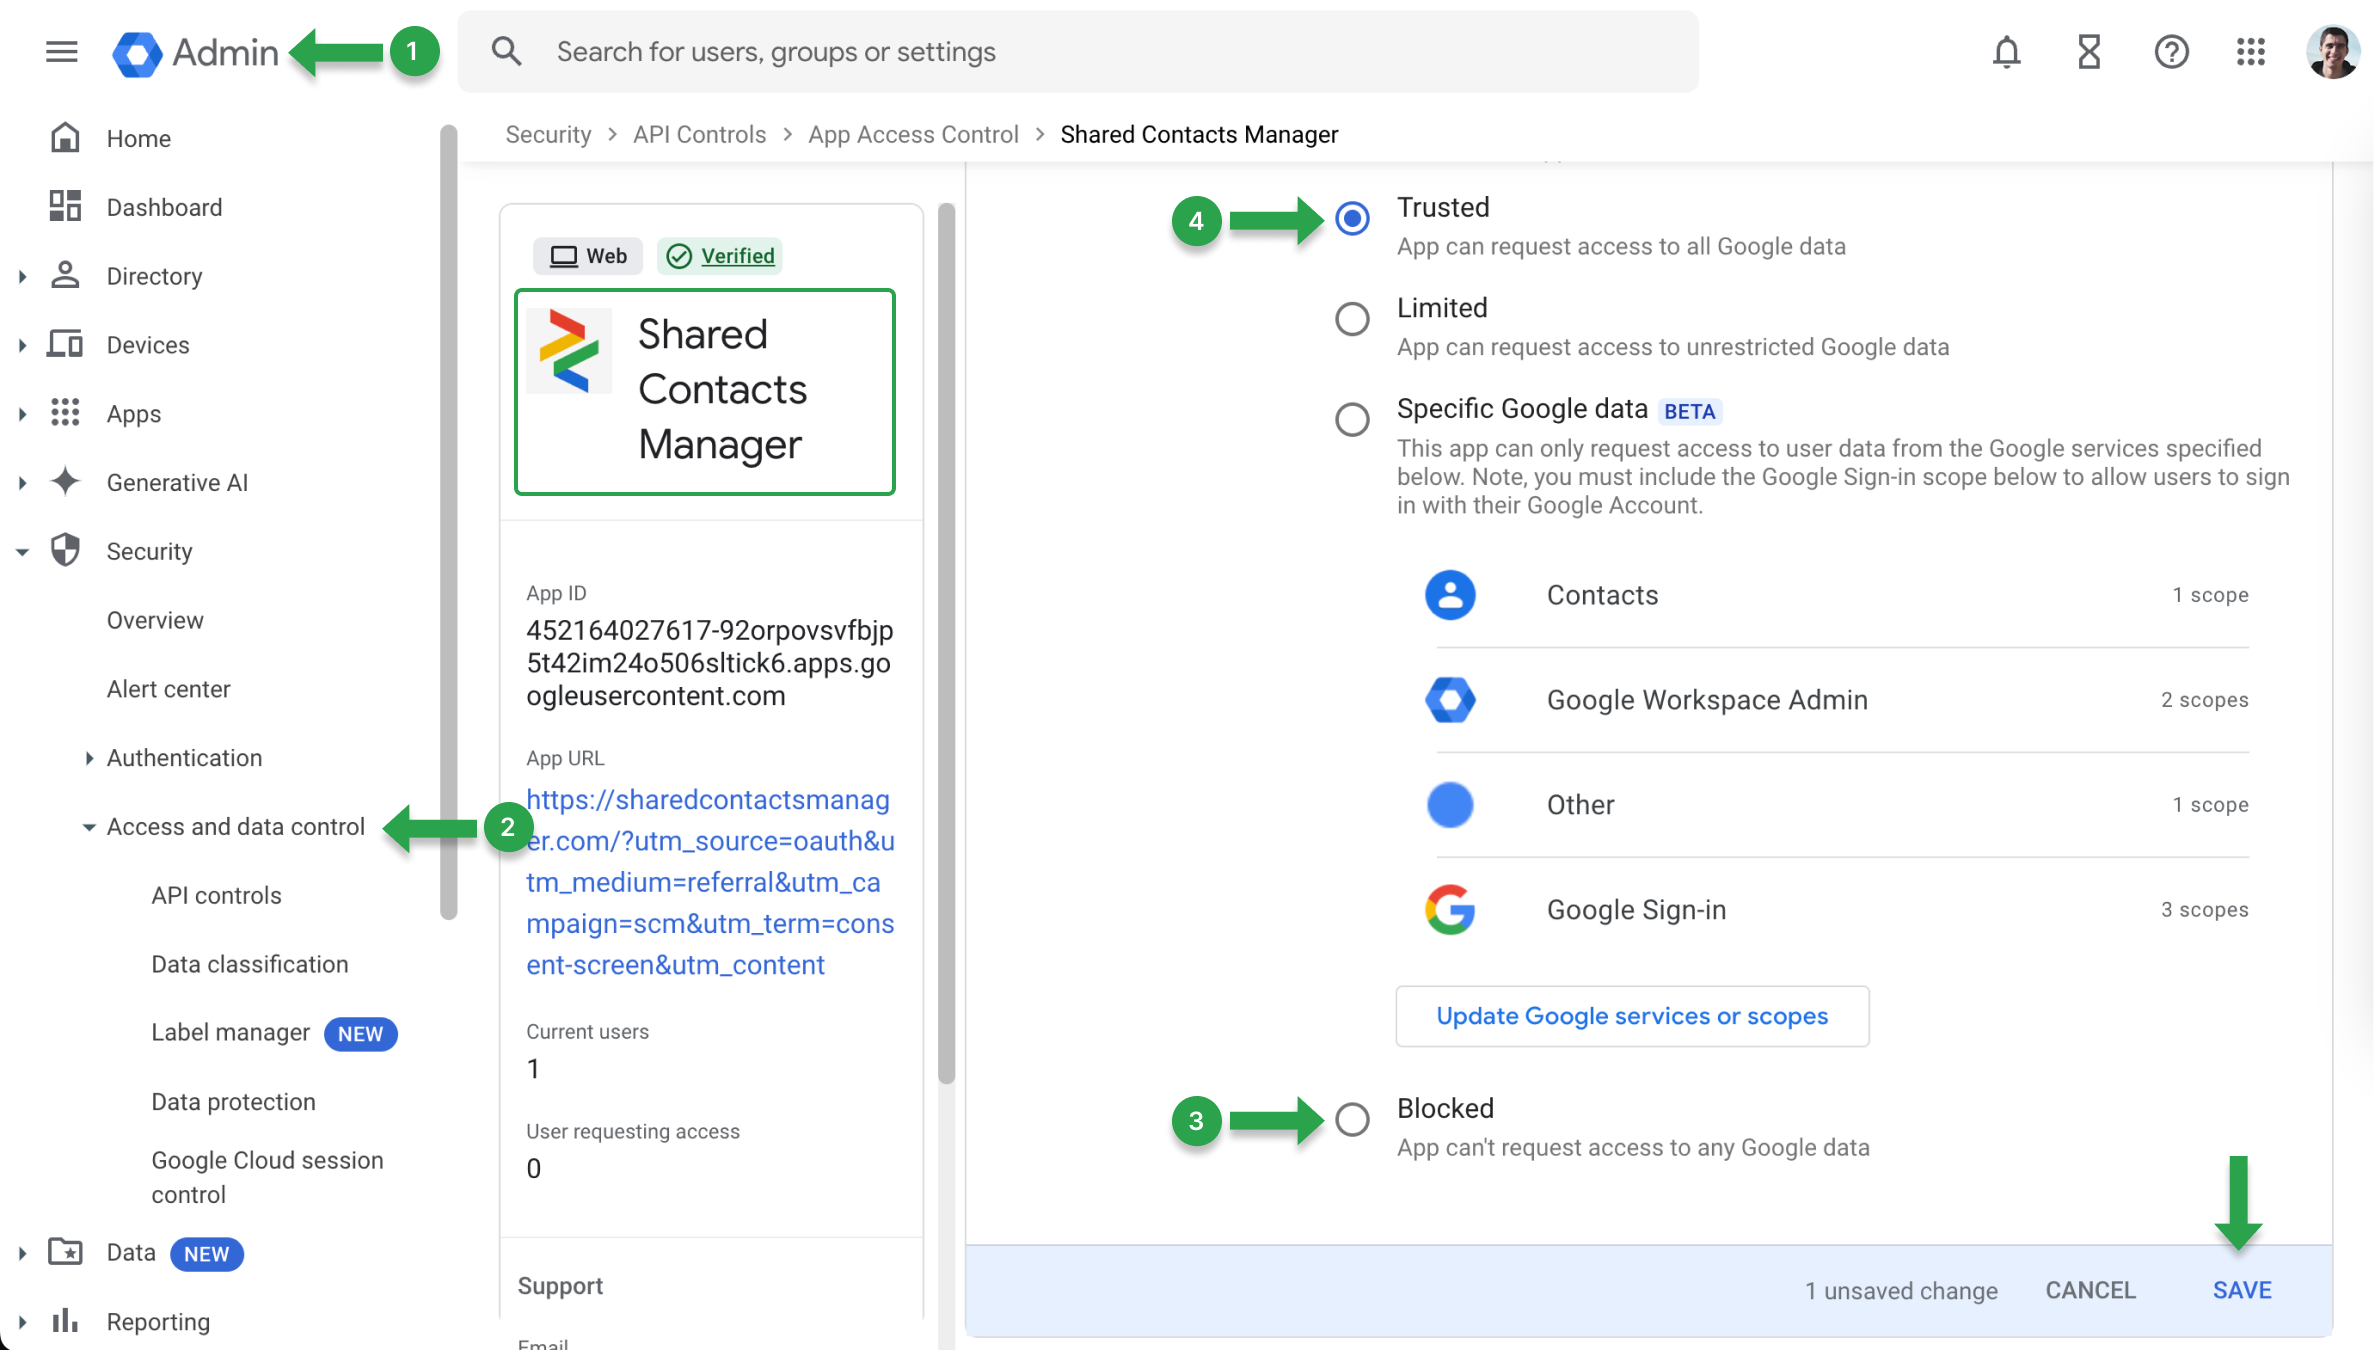Click the Other row with 1 scope
This screenshot has width=2374, height=1350.
pos(1836,805)
